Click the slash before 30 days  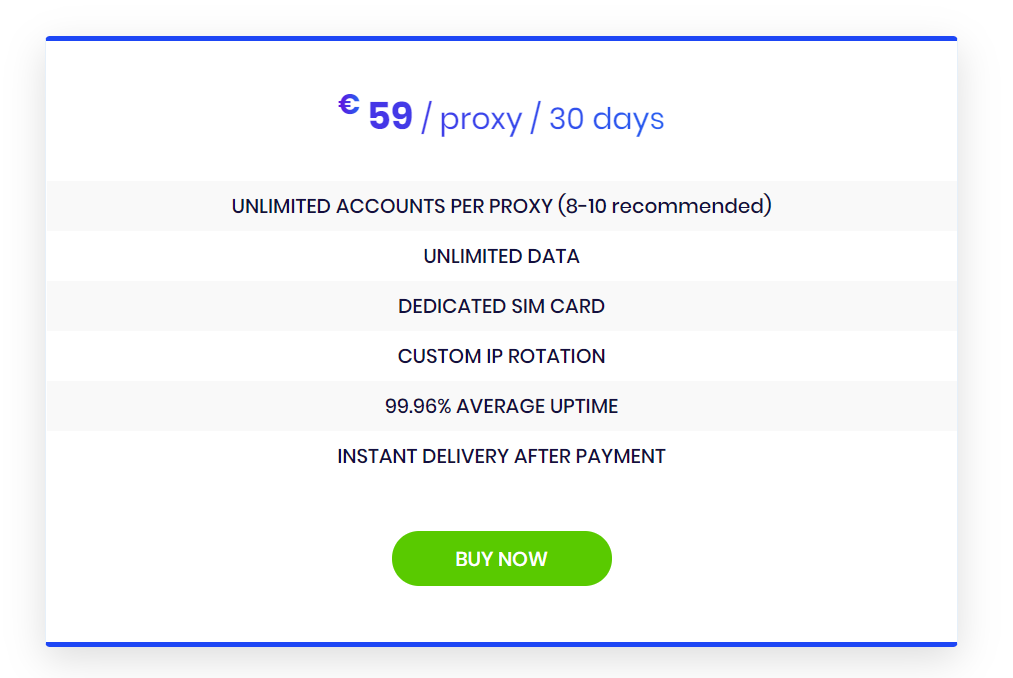(x=535, y=118)
